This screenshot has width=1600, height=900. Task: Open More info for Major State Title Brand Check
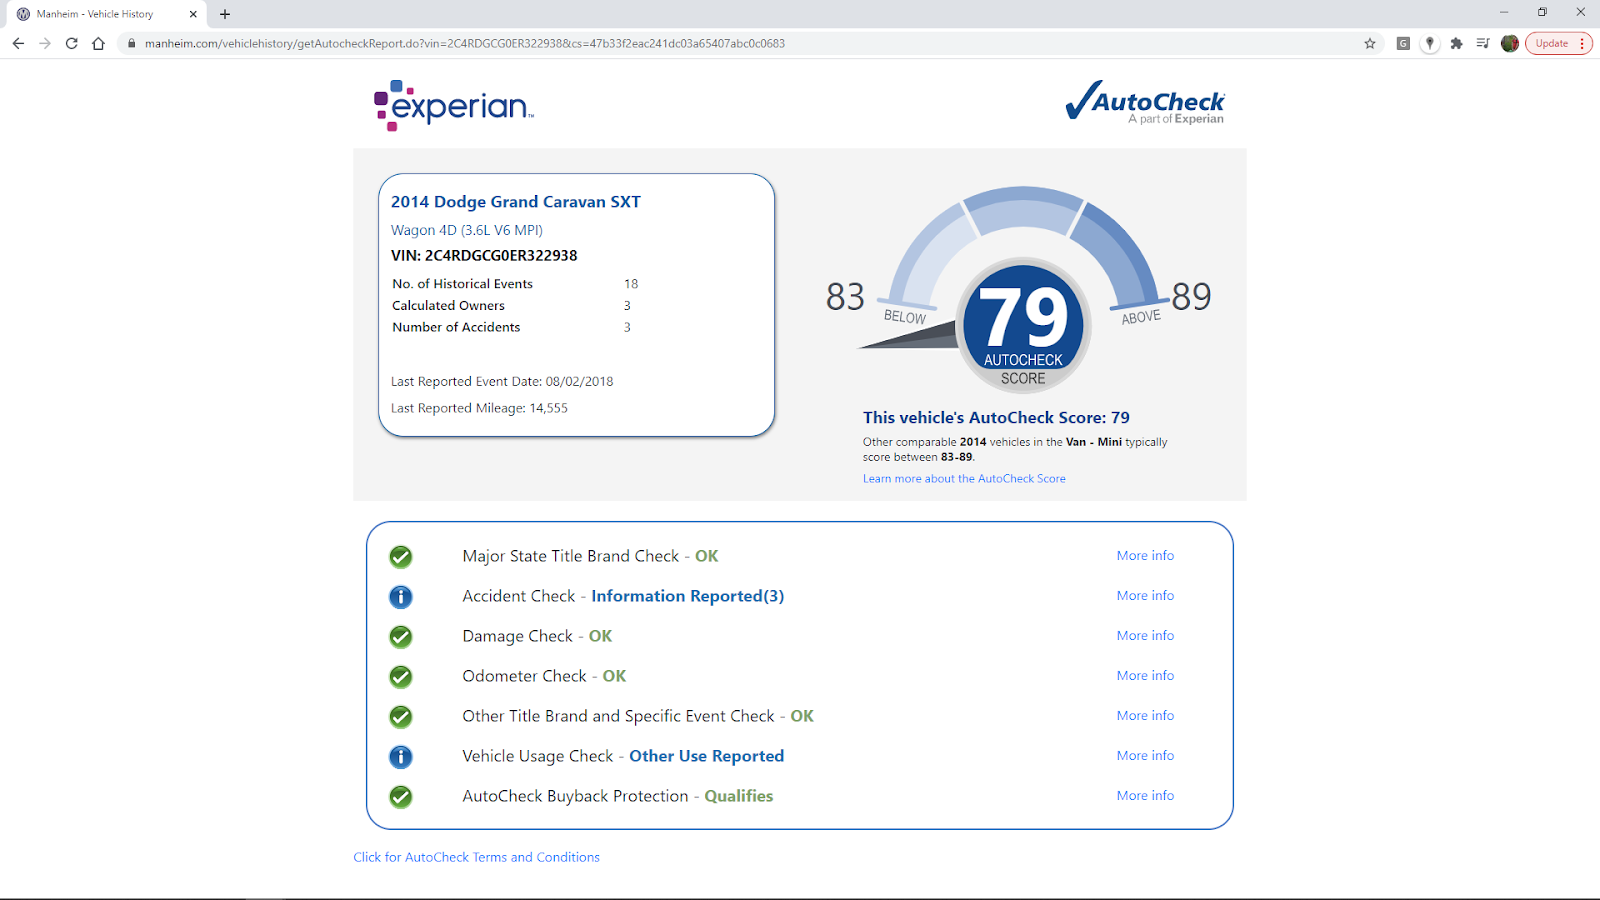pos(1145,555)
